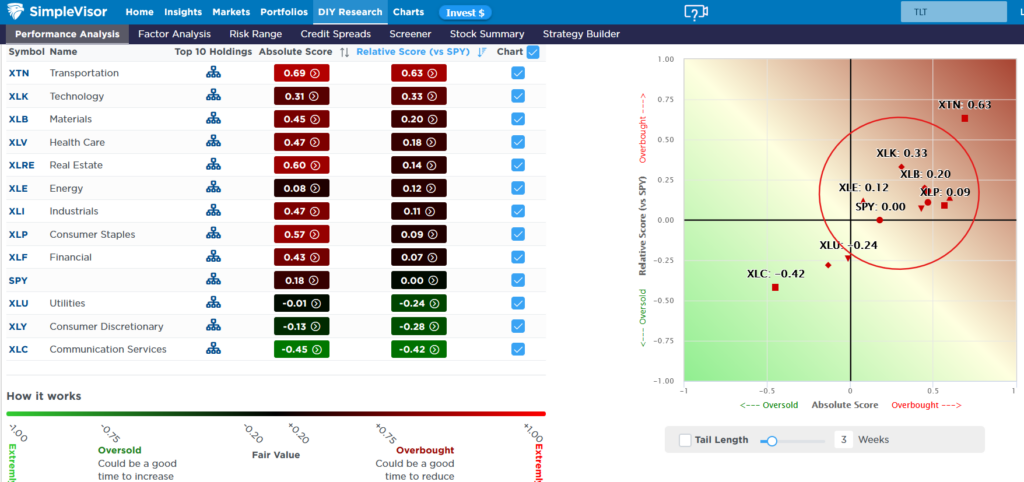Open Top 10 Holdings for XLI Industrials
Screen dimensions: 1024x482
(x=213, y=211)
